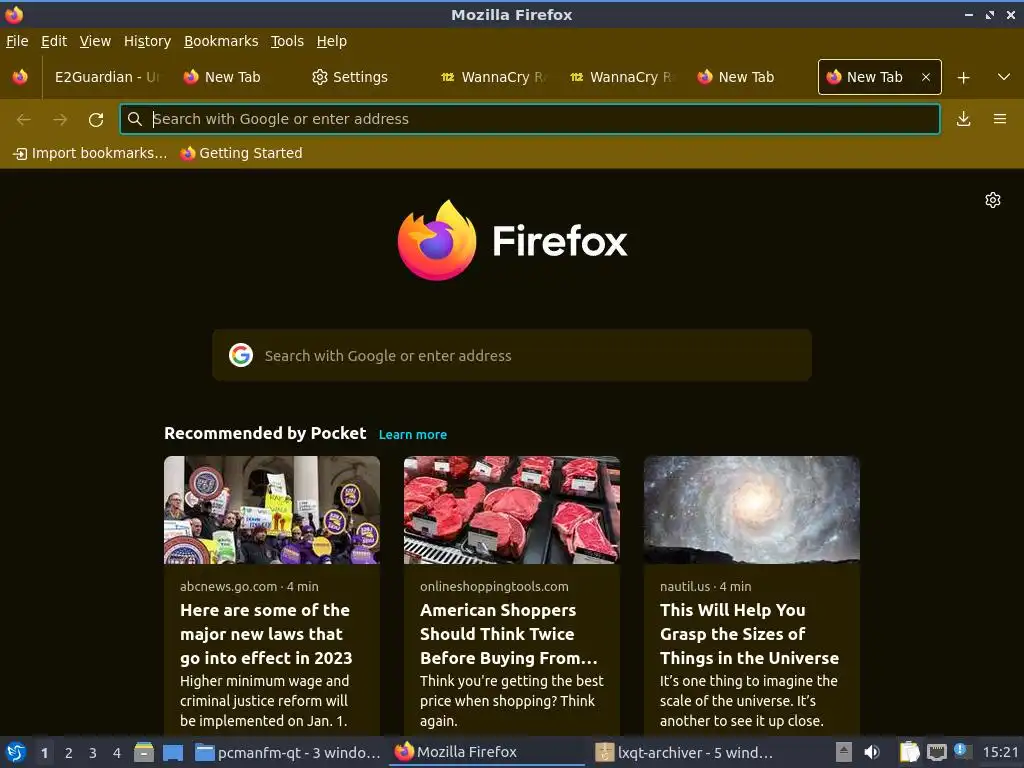Switch to virtual desktop 3
Screen dimensions: 1024x768
coord(93,753)
